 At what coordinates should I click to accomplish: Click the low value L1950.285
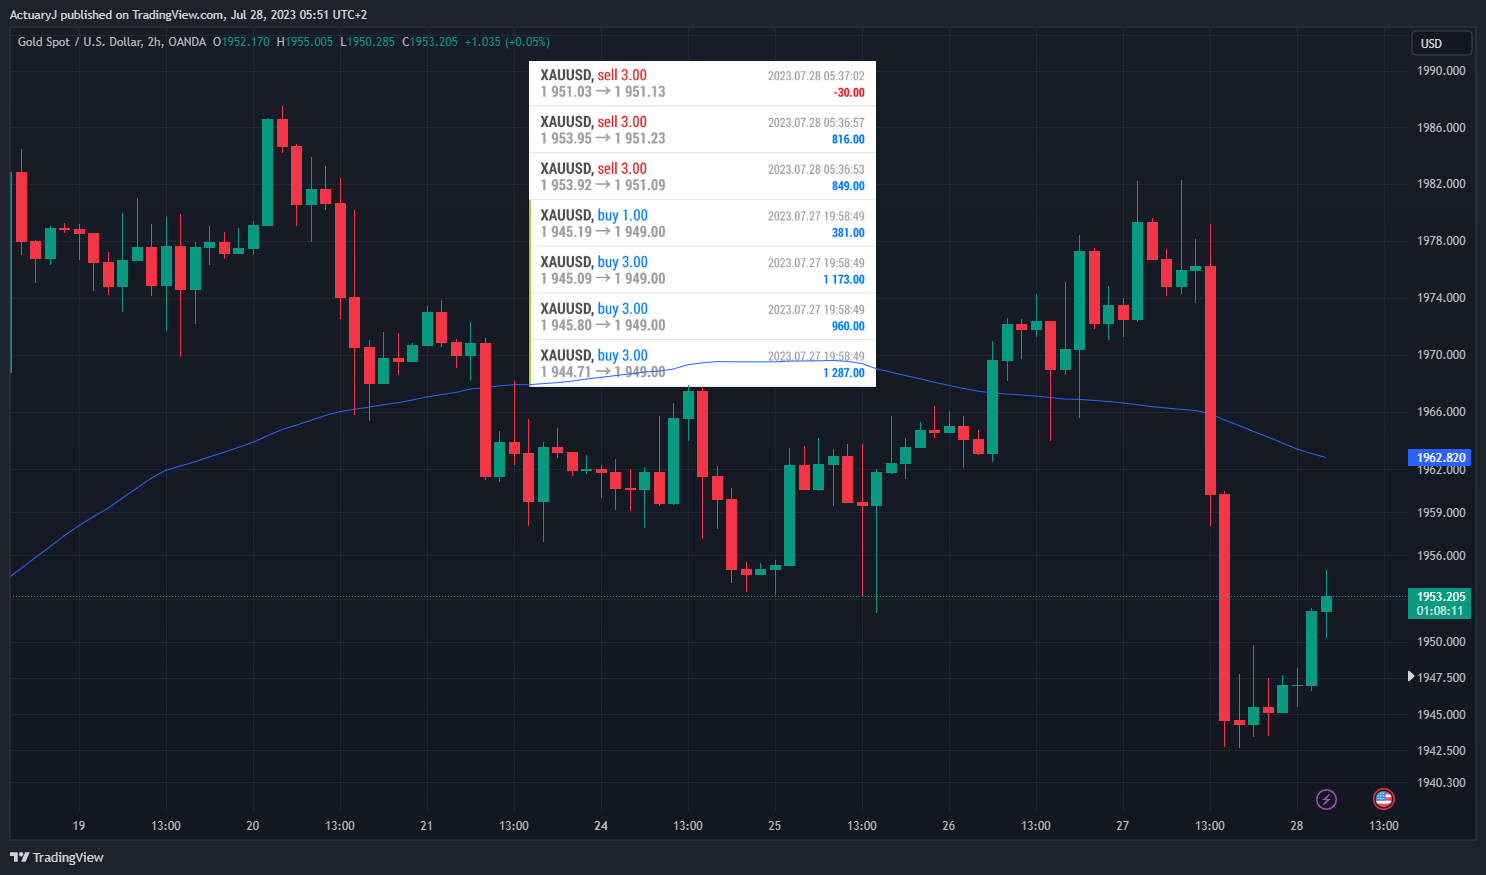pos(367,42)
